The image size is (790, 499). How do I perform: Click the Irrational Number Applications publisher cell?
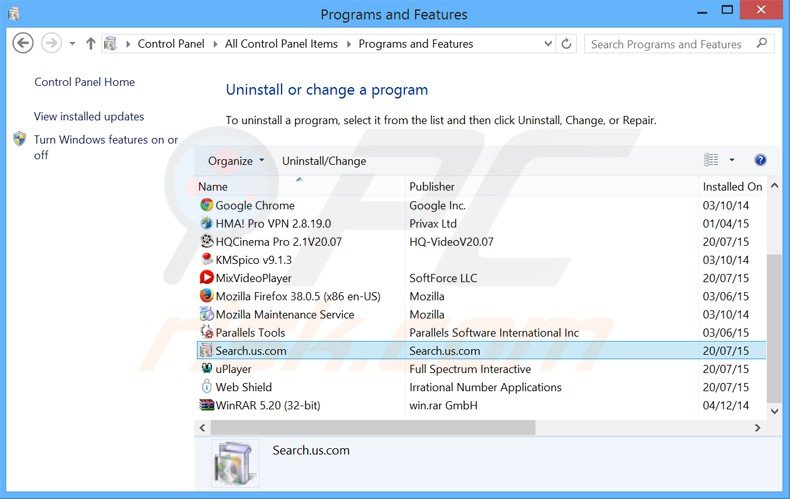click(485, 387)
